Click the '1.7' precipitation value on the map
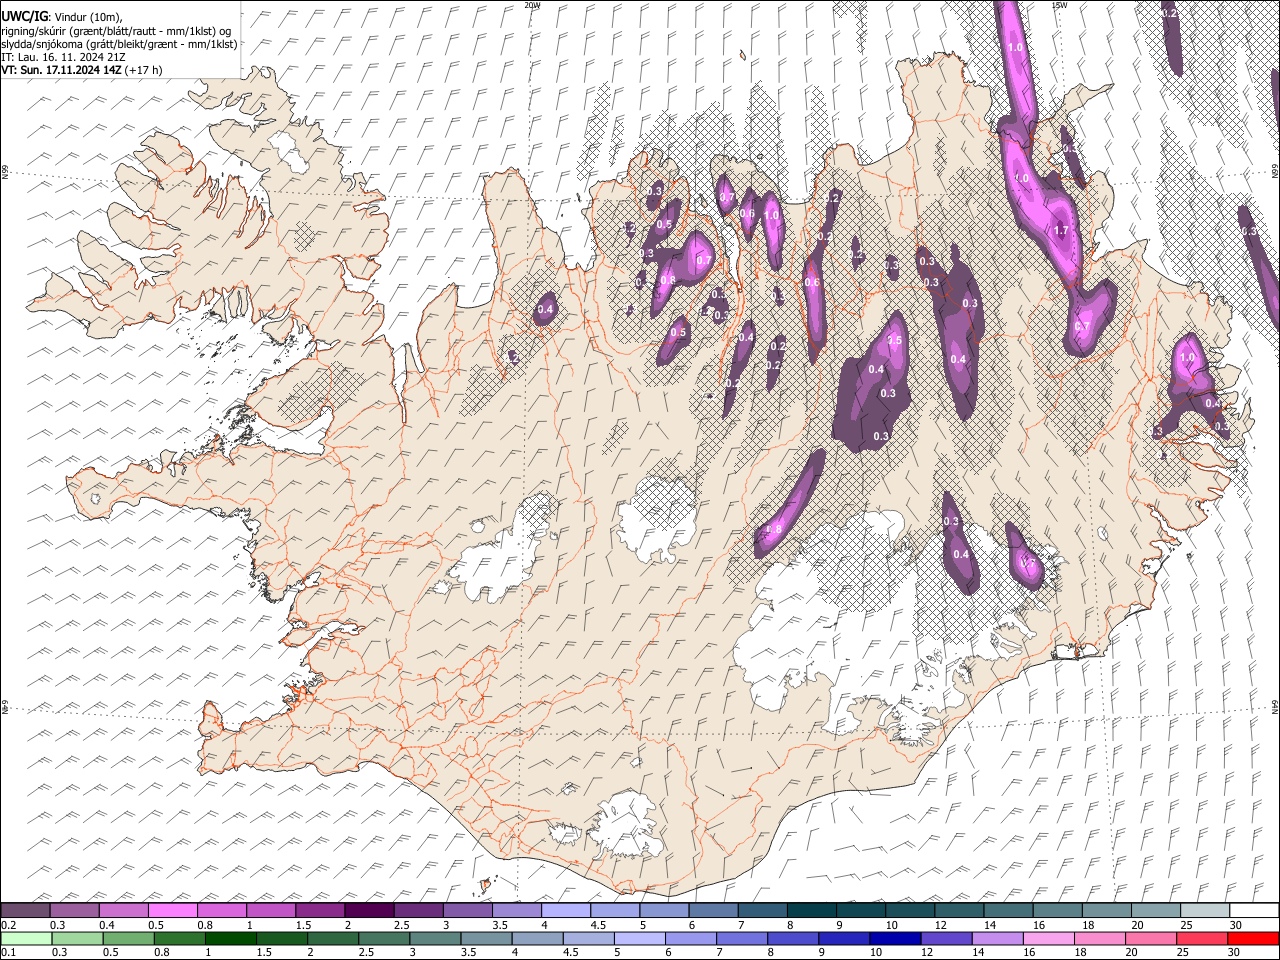Viewport: 1280px width, 960px height. click(x=1062, y=231)
